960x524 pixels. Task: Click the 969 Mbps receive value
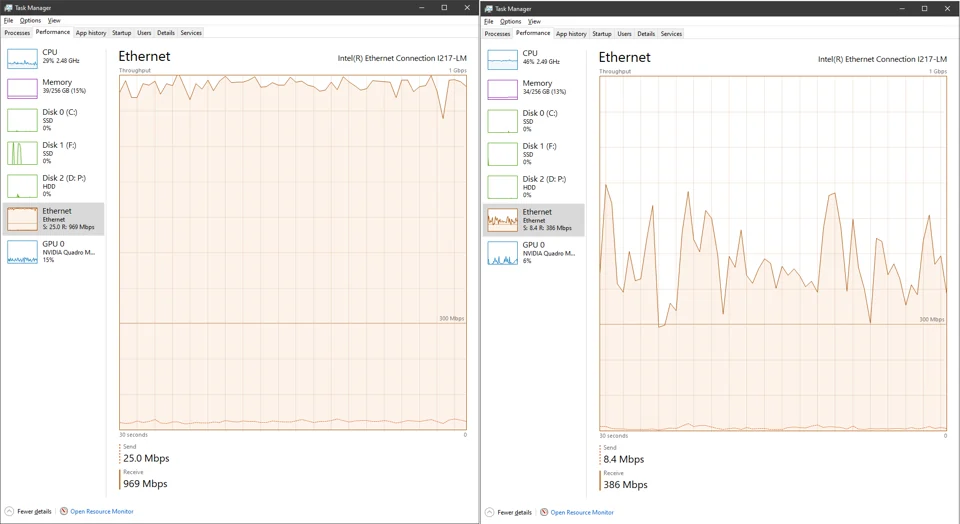click(x=145, y=484)
